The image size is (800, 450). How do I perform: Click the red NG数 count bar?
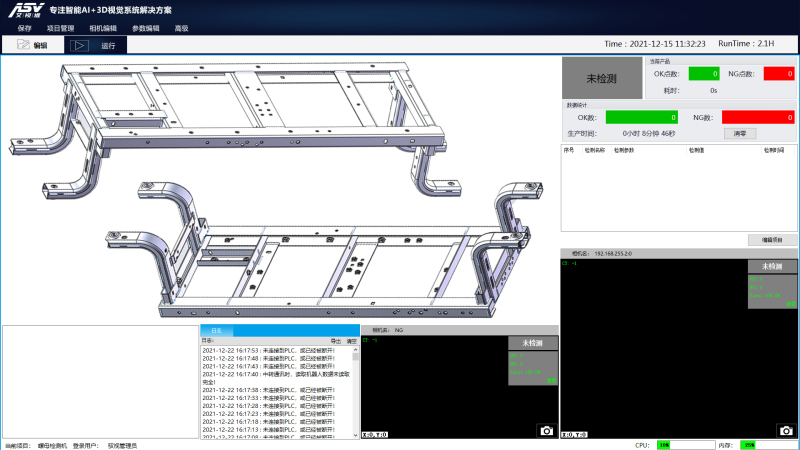pyautogui.click(x=757, y=117)
